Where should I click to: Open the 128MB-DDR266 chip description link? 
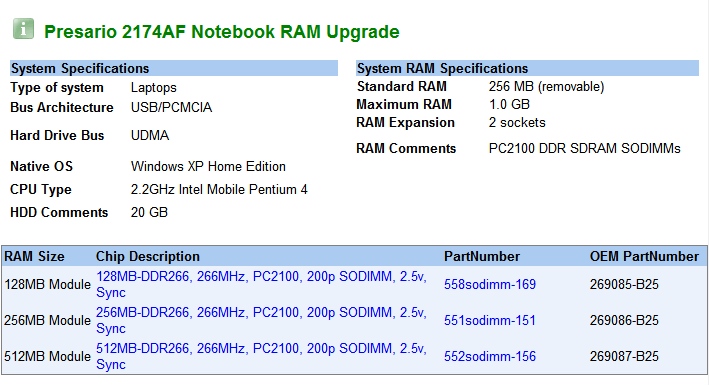pyautogui.click(x=261, y=284)
